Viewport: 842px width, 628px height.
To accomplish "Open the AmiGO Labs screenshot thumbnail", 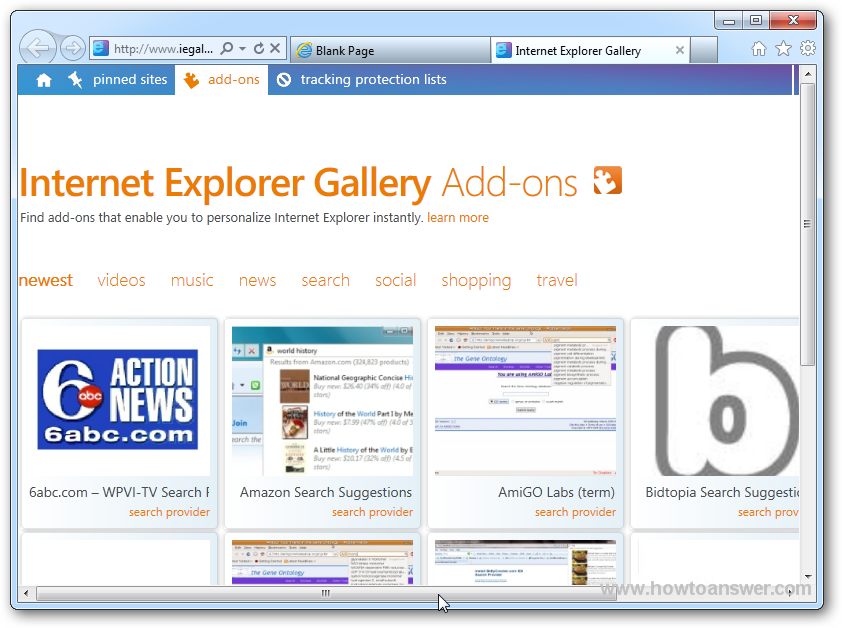I will [x=525, y=401].
